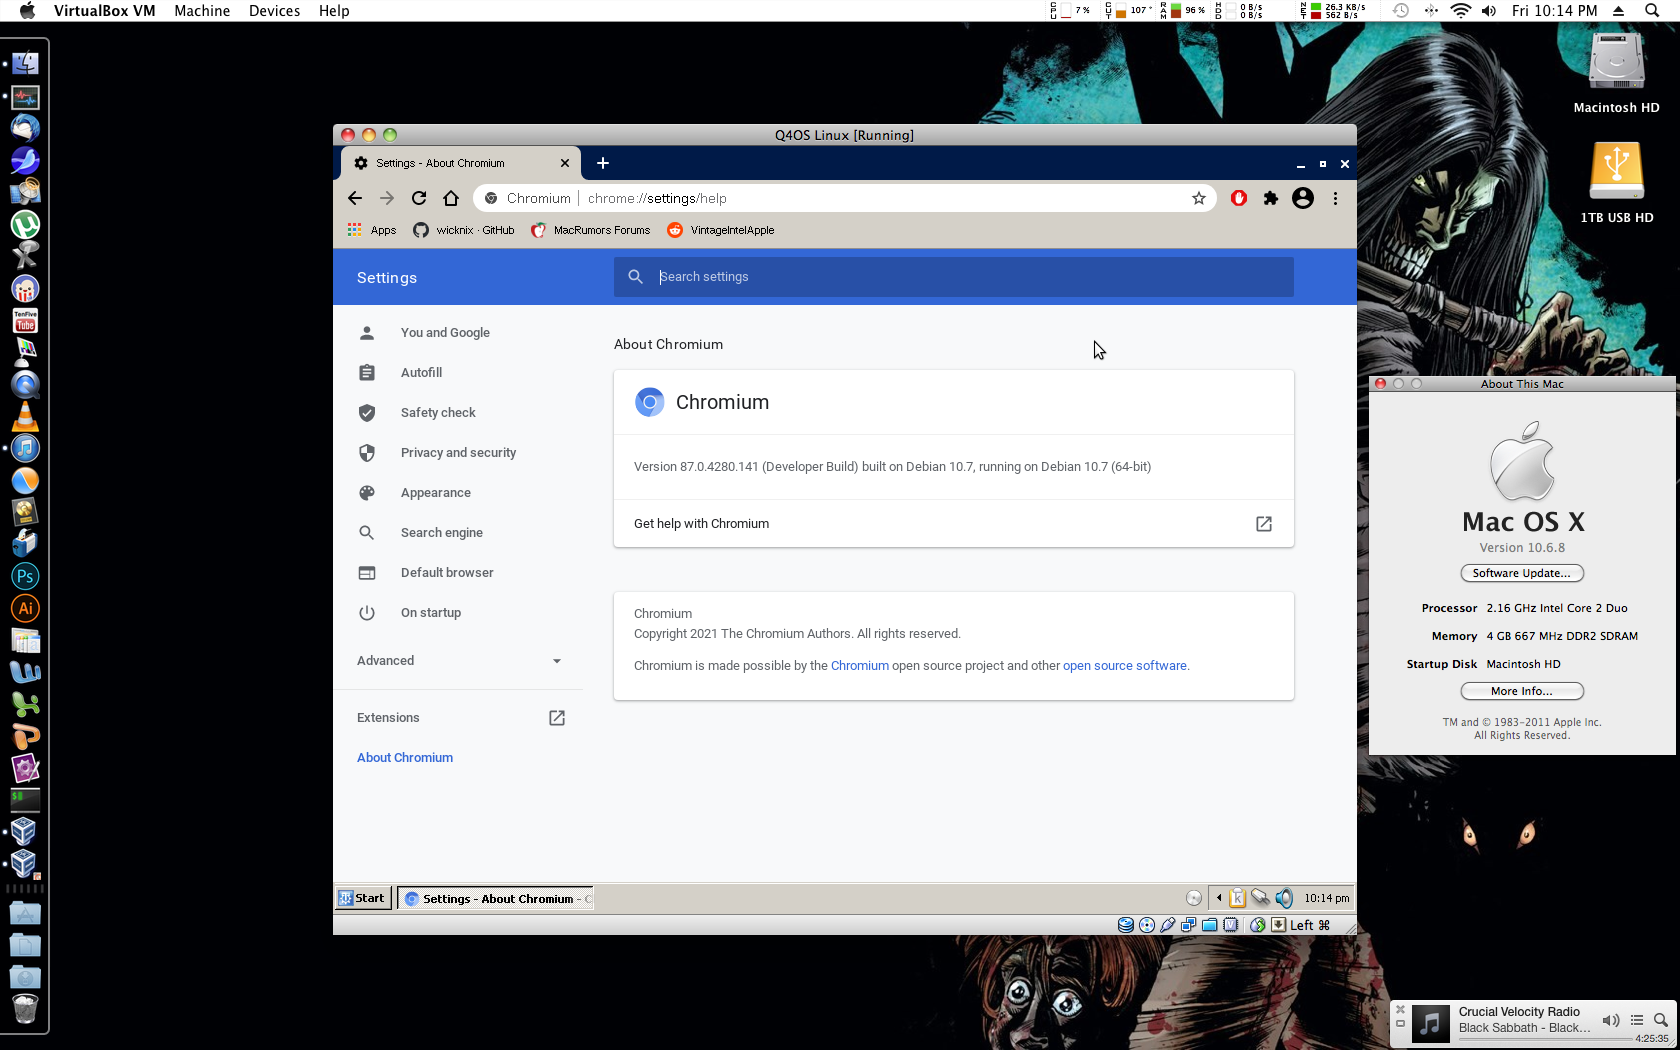
Task: Open Safety check settings
Action: tap(438, 413)
